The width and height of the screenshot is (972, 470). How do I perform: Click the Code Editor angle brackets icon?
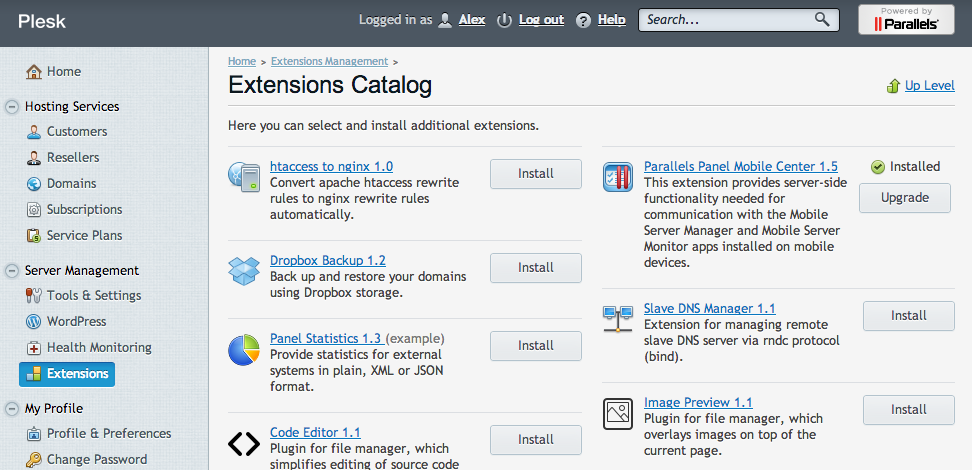pos(244,443)
